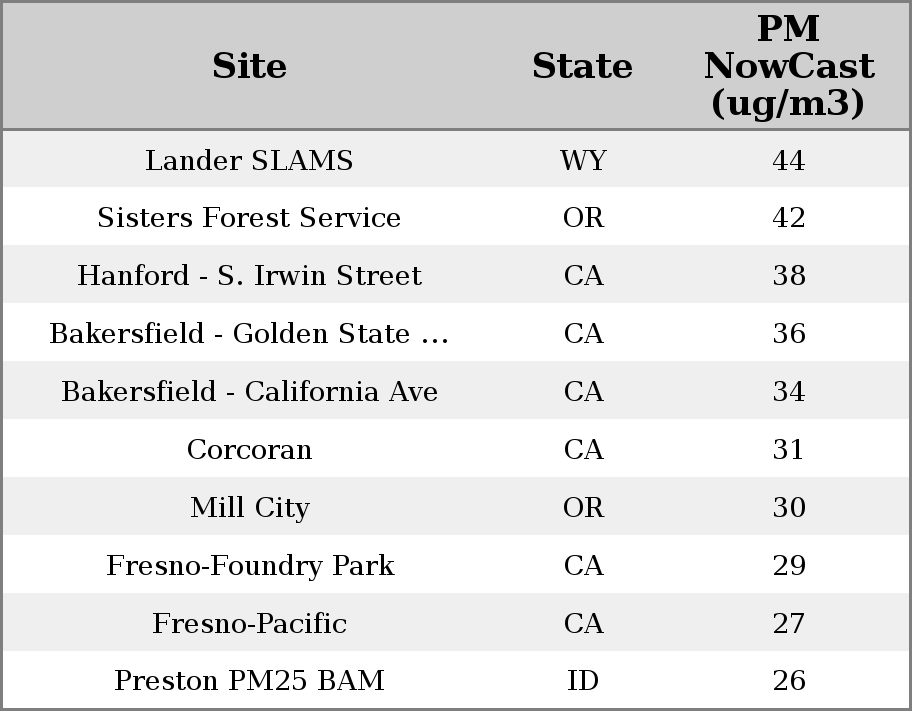Open the Fresno-Foundry Park site entry
This screenshot has width=912, height=711.
pos(249,566)
